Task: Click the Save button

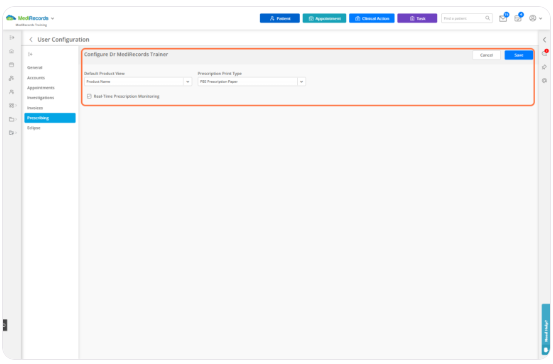Action: [x=518, y=55]
